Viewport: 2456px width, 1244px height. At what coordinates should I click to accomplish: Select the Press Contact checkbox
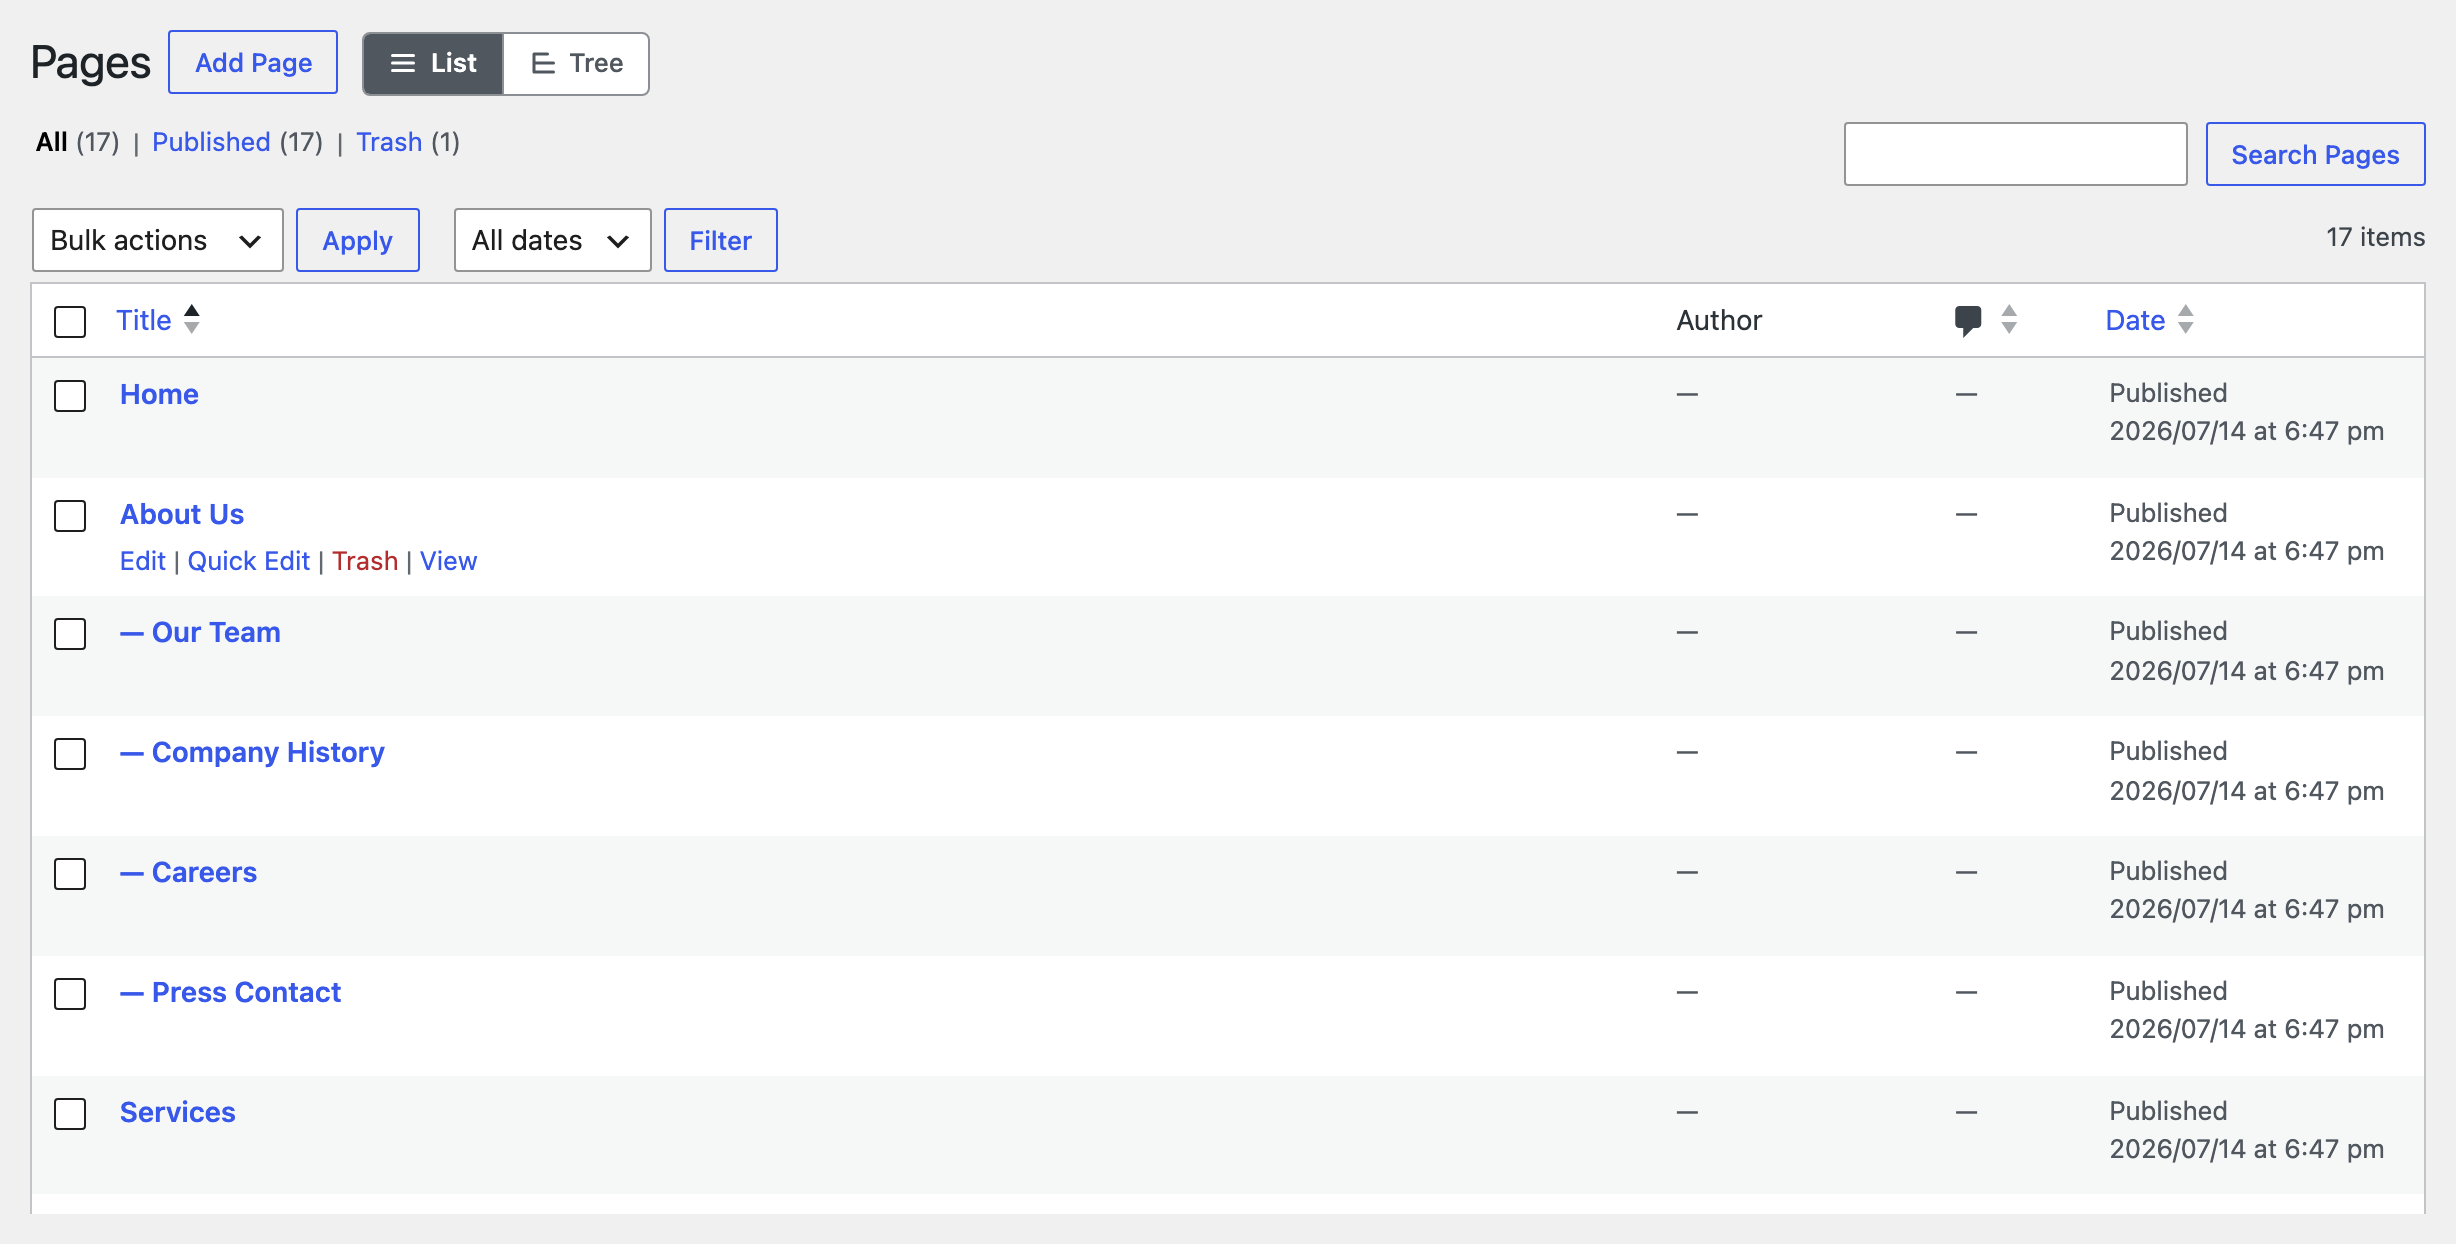[x=70, y=994]
